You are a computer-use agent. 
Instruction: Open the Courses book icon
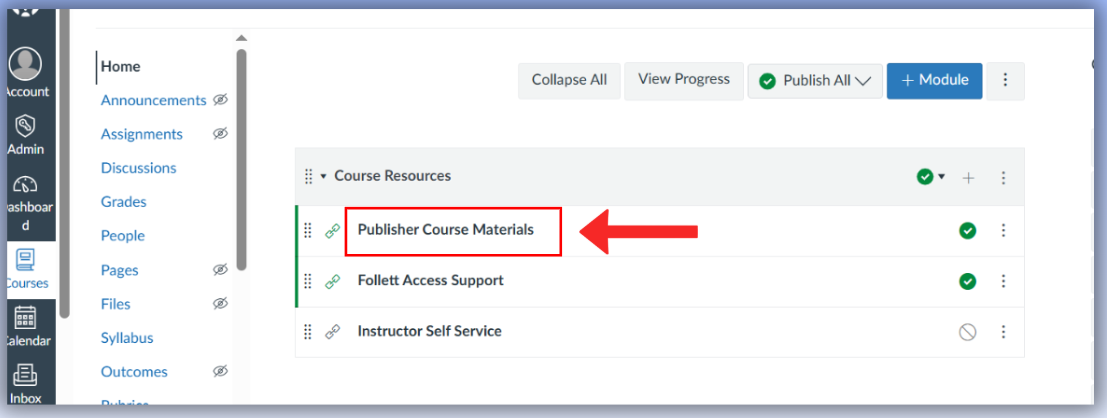click(26, 260)
